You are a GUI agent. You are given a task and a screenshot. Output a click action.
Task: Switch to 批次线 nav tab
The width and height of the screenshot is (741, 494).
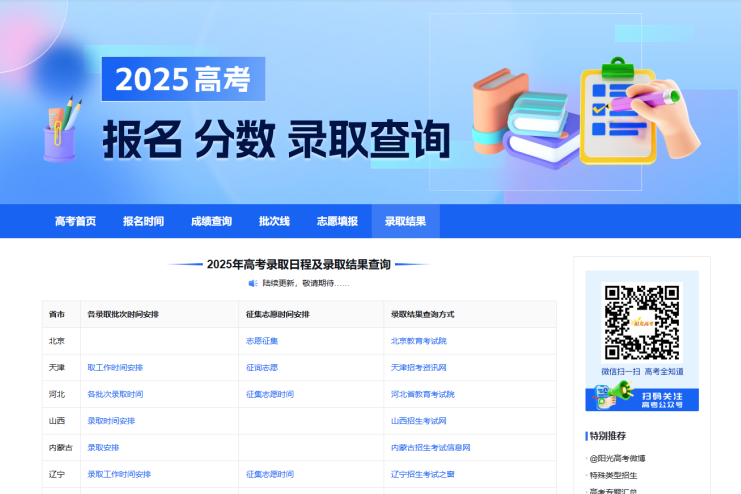(x=274, y=221)
